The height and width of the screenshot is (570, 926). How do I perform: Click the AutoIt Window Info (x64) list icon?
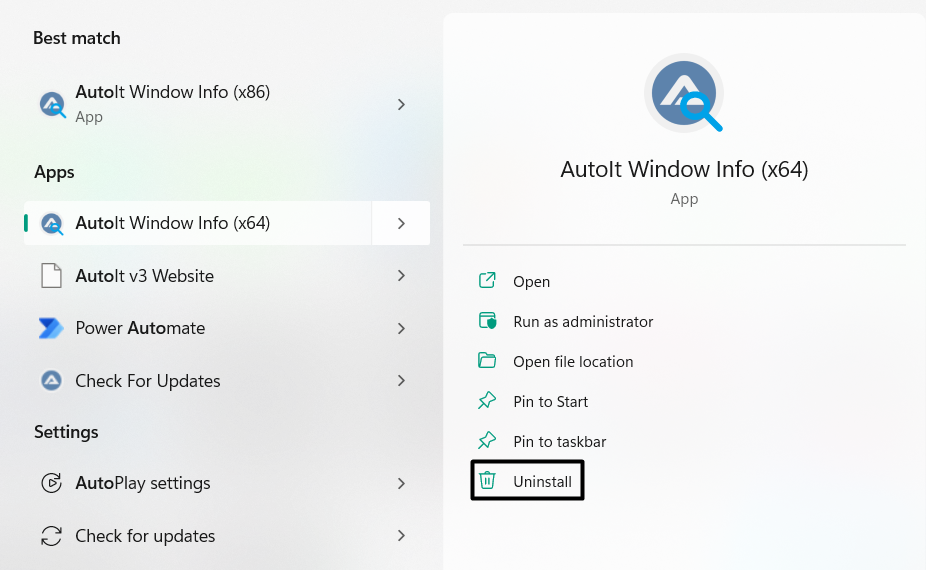52,224
